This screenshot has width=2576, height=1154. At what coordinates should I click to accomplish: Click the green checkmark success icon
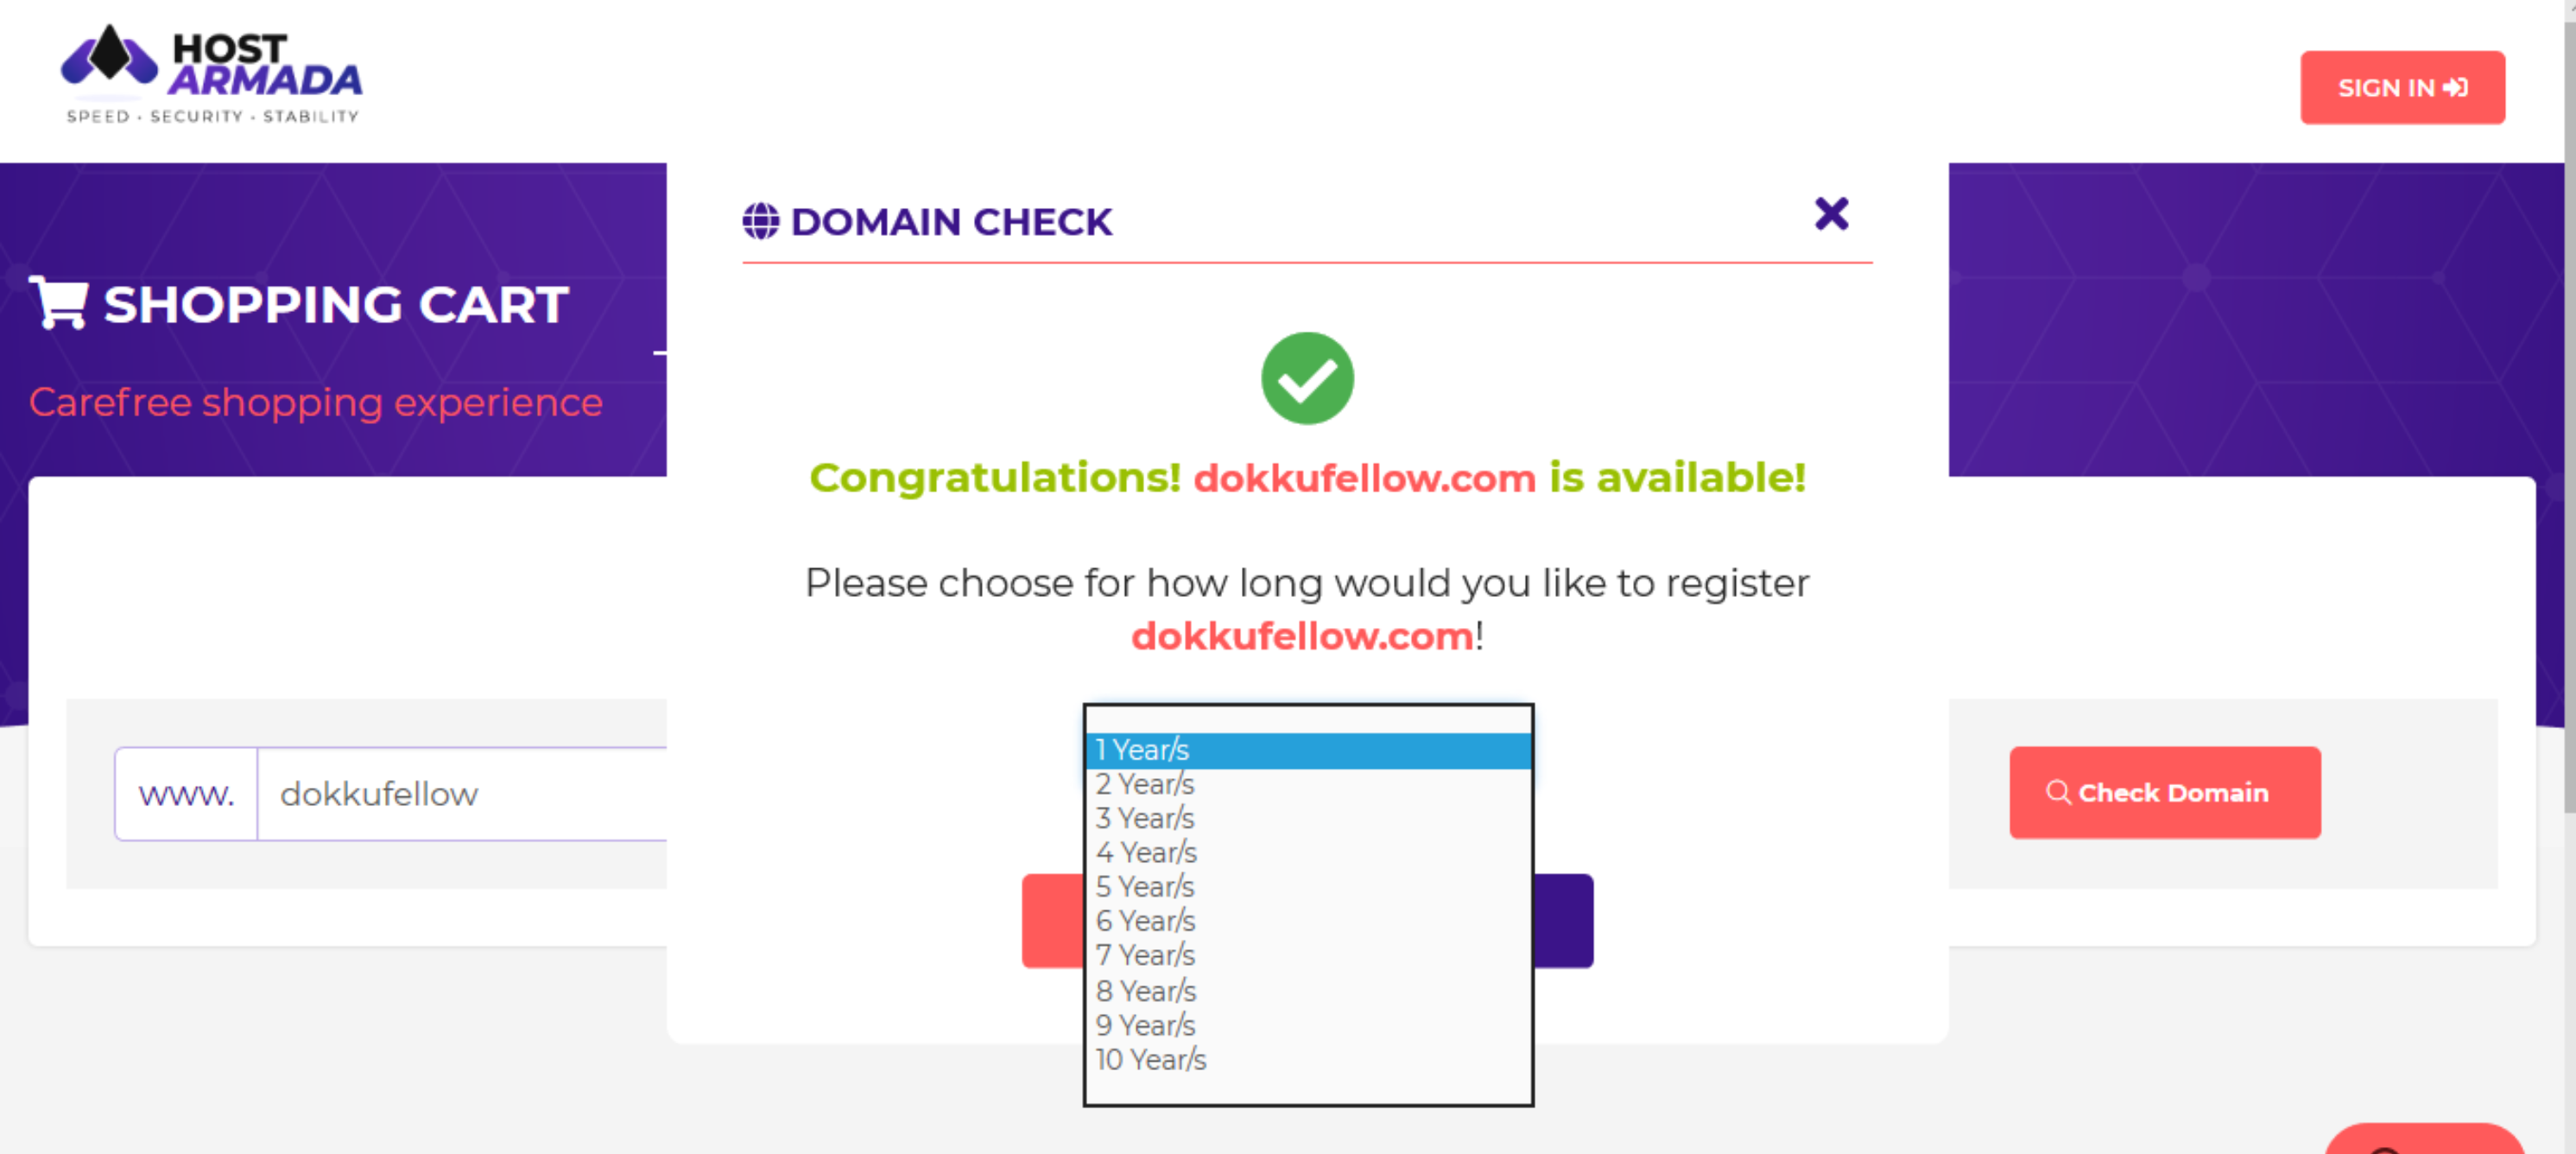tap(1306, 378)
